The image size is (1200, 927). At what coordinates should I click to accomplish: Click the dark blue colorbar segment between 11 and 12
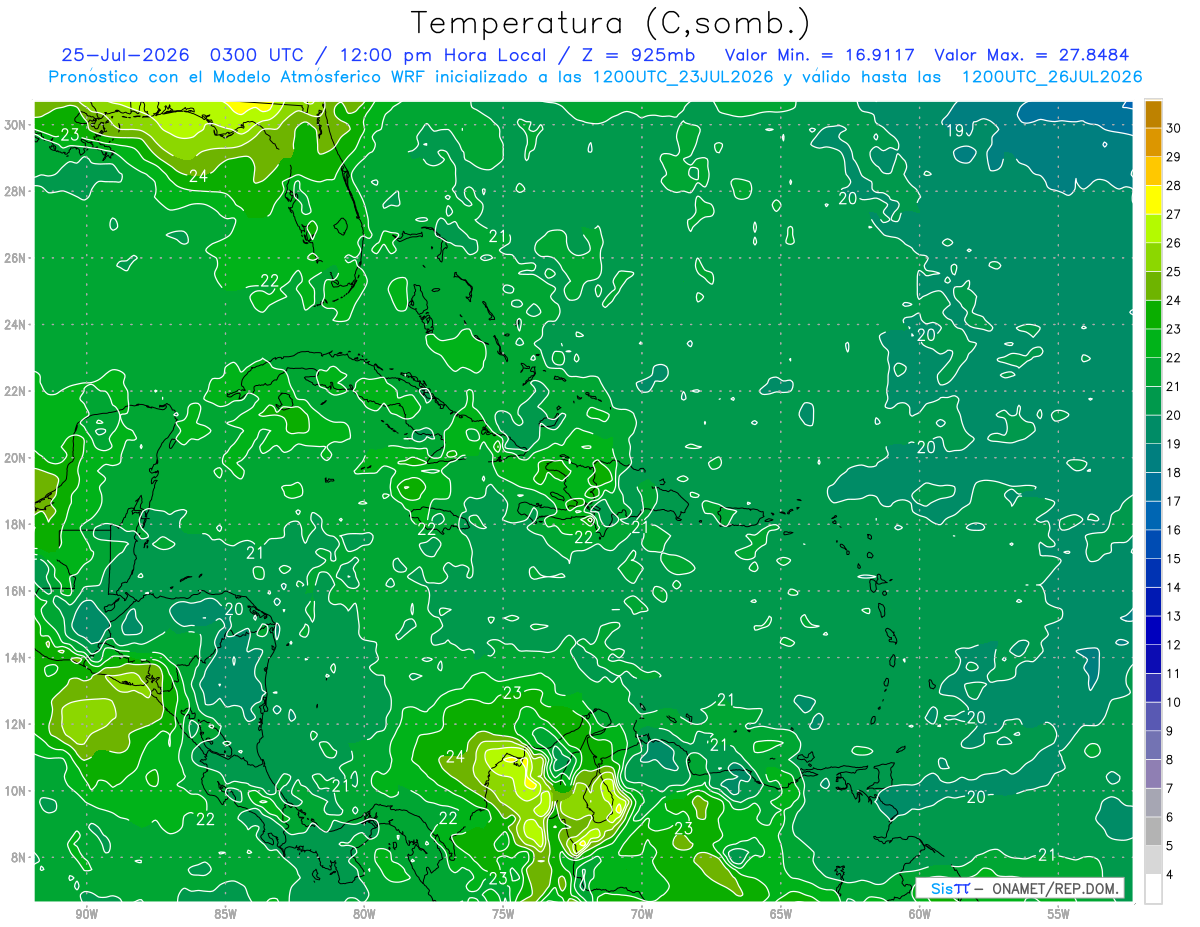pos(1153,659)
